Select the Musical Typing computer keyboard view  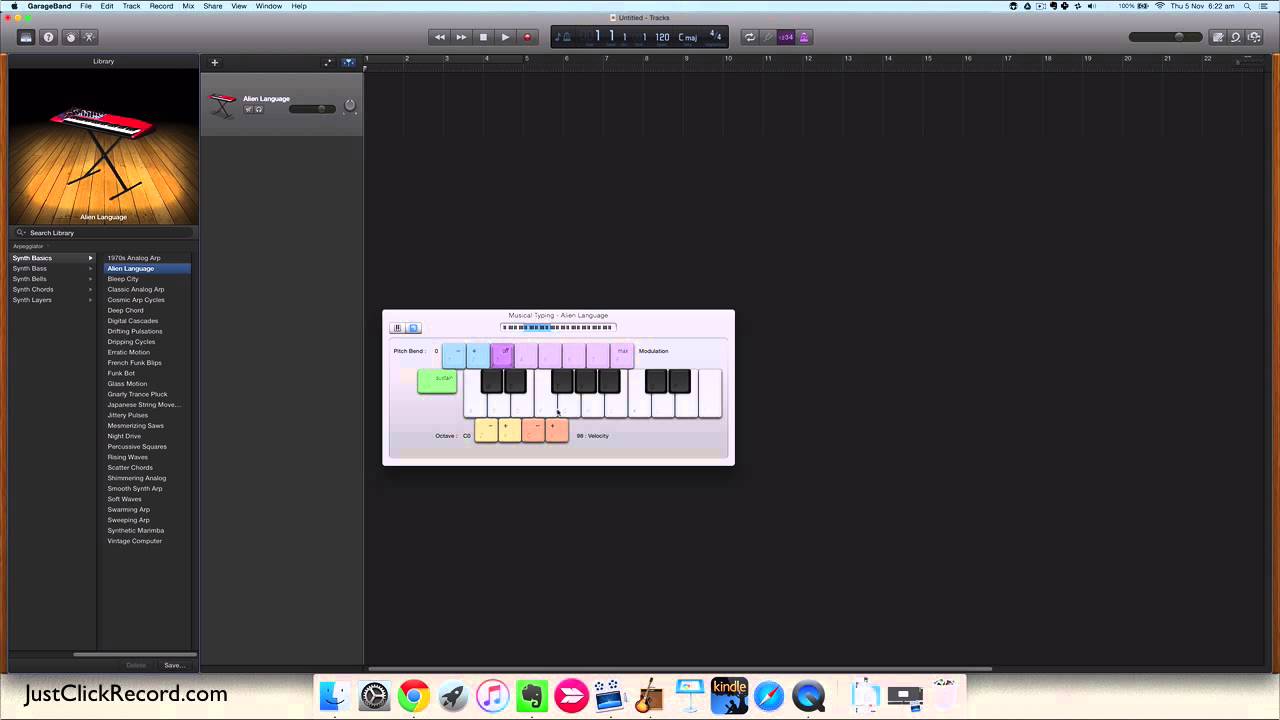413,328
